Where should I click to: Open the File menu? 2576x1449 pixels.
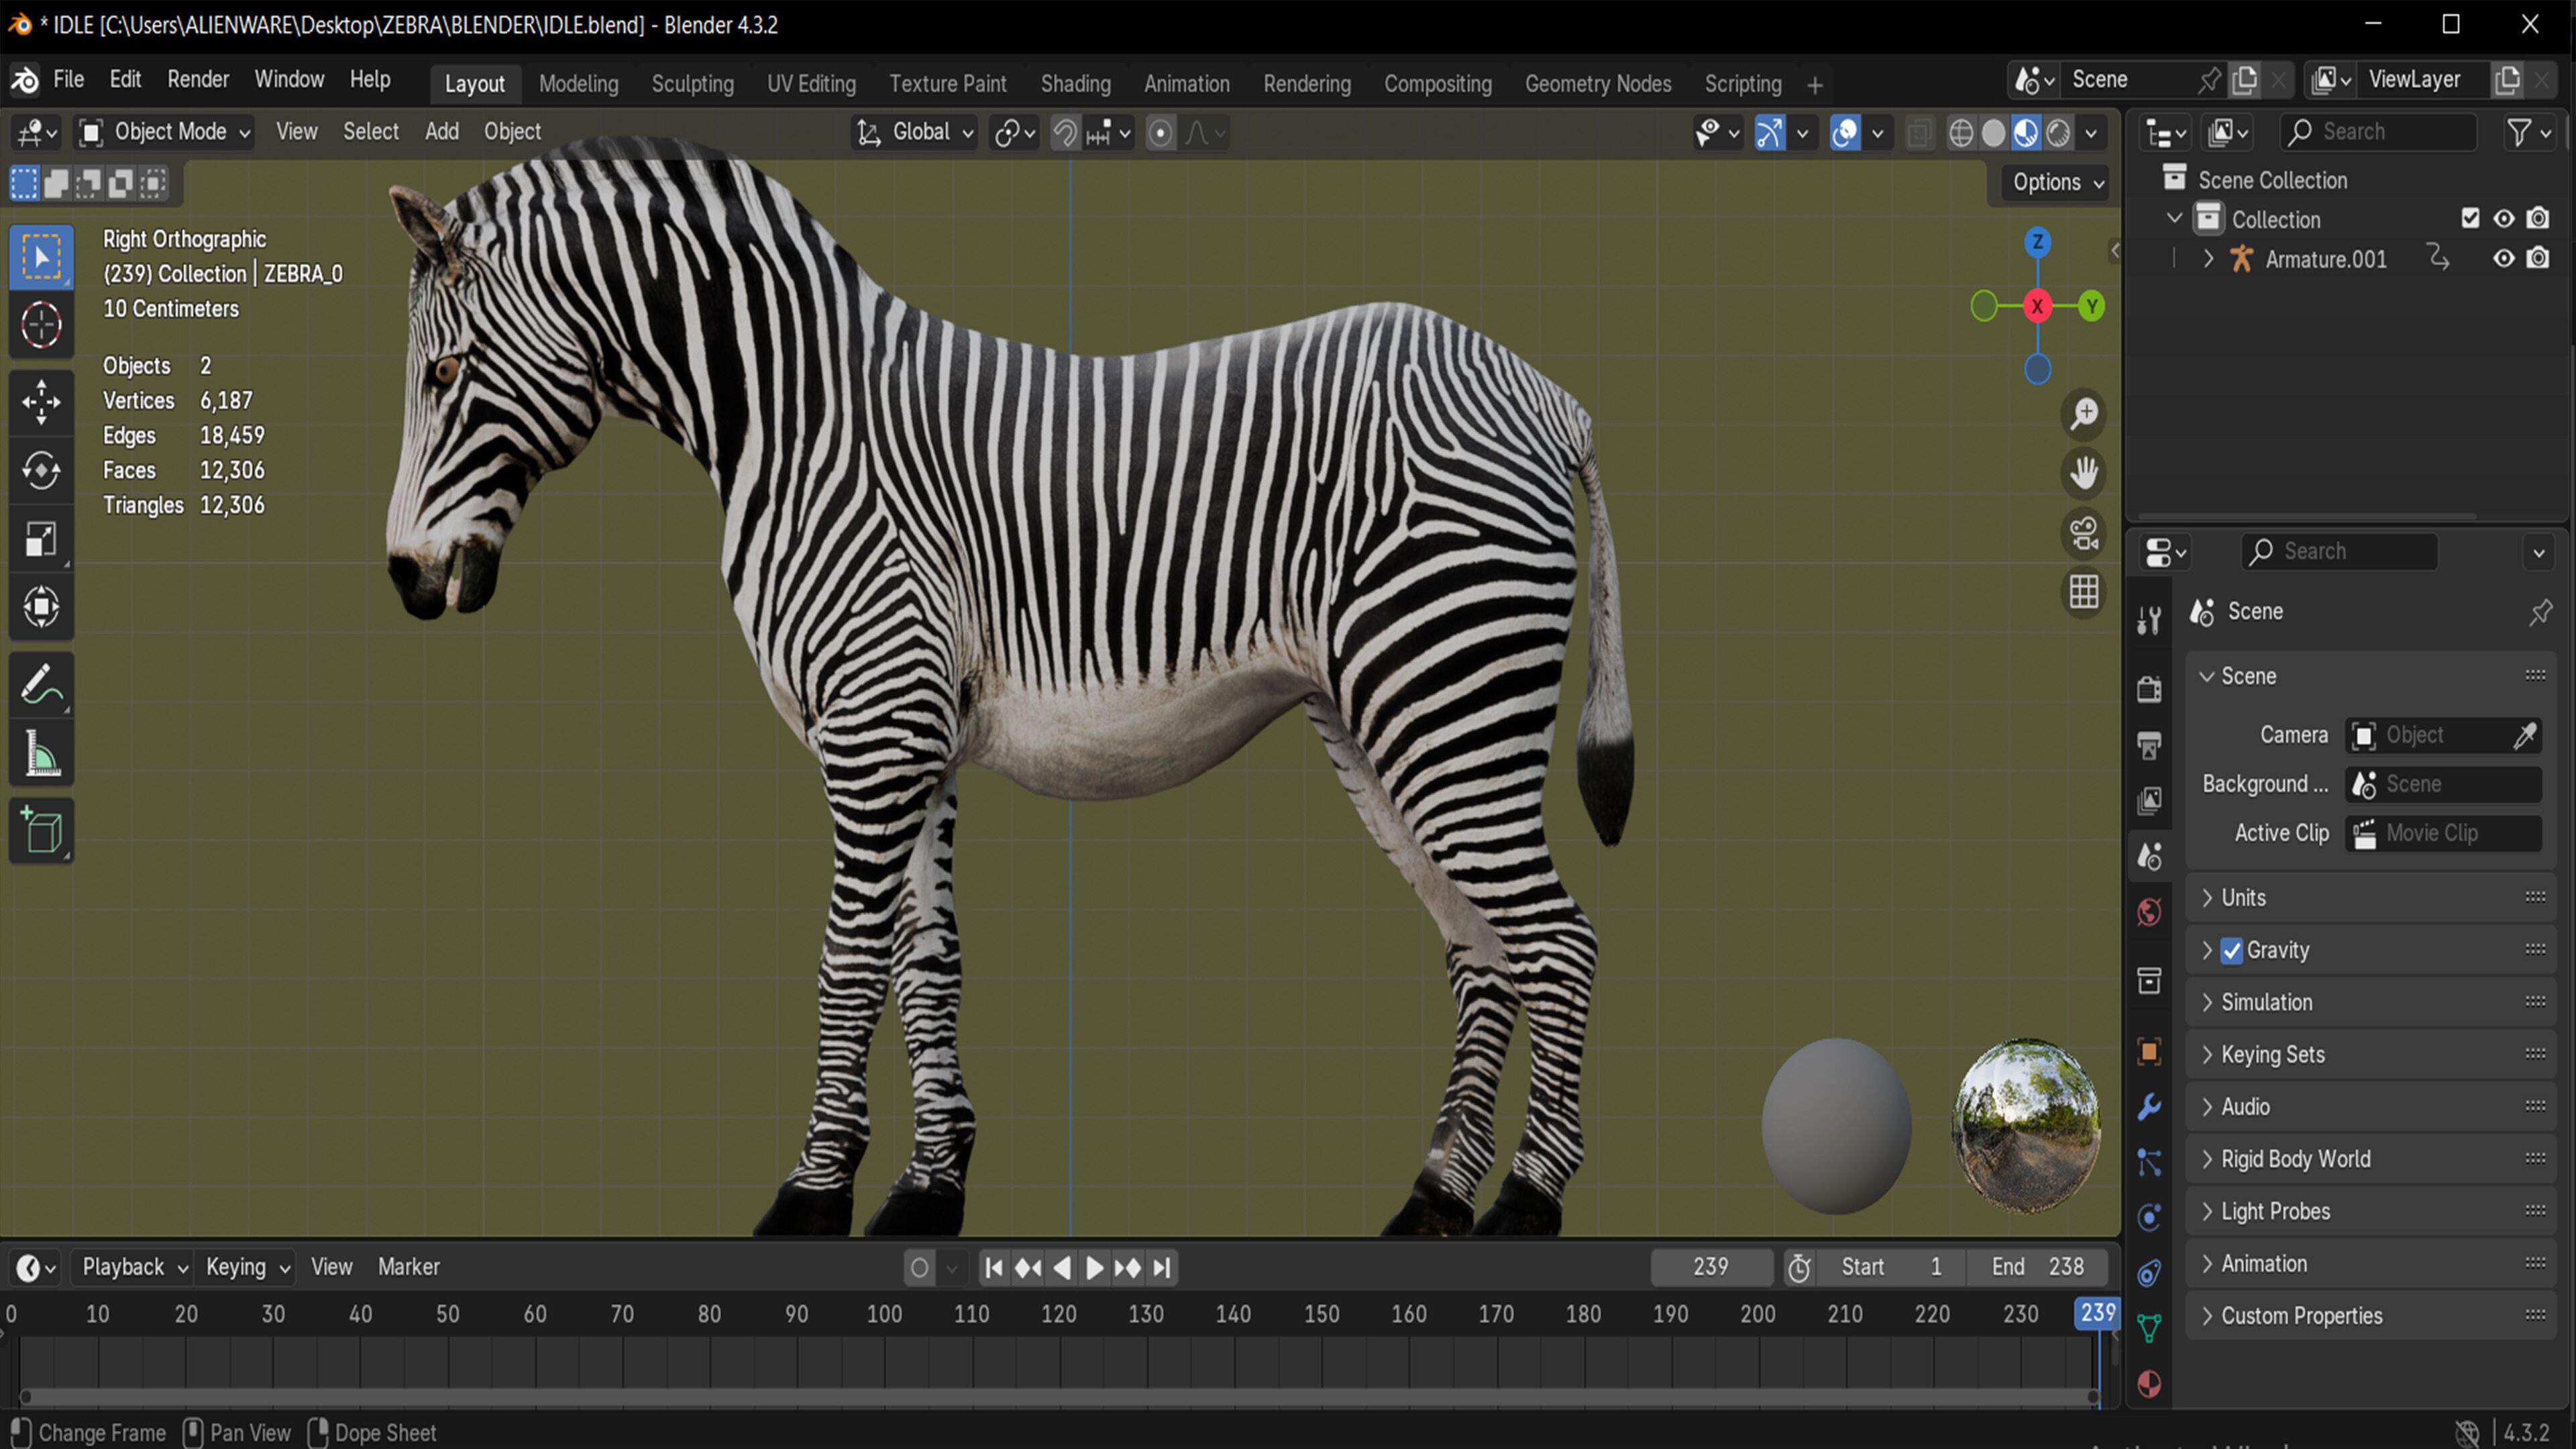click(x=68, y=79)
